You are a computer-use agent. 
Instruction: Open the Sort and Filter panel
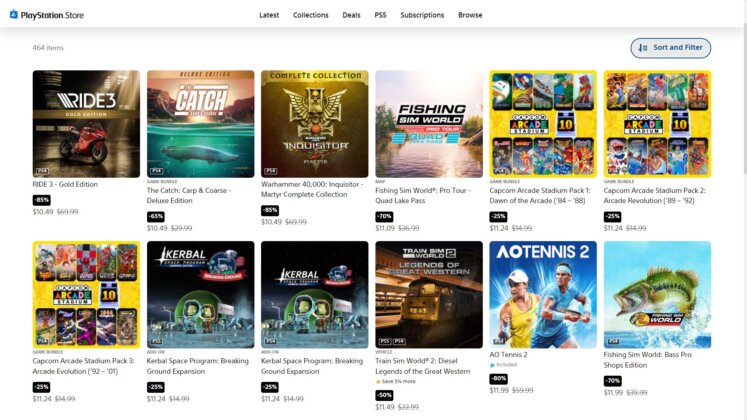pyautogui.click(x=670, y=48)
